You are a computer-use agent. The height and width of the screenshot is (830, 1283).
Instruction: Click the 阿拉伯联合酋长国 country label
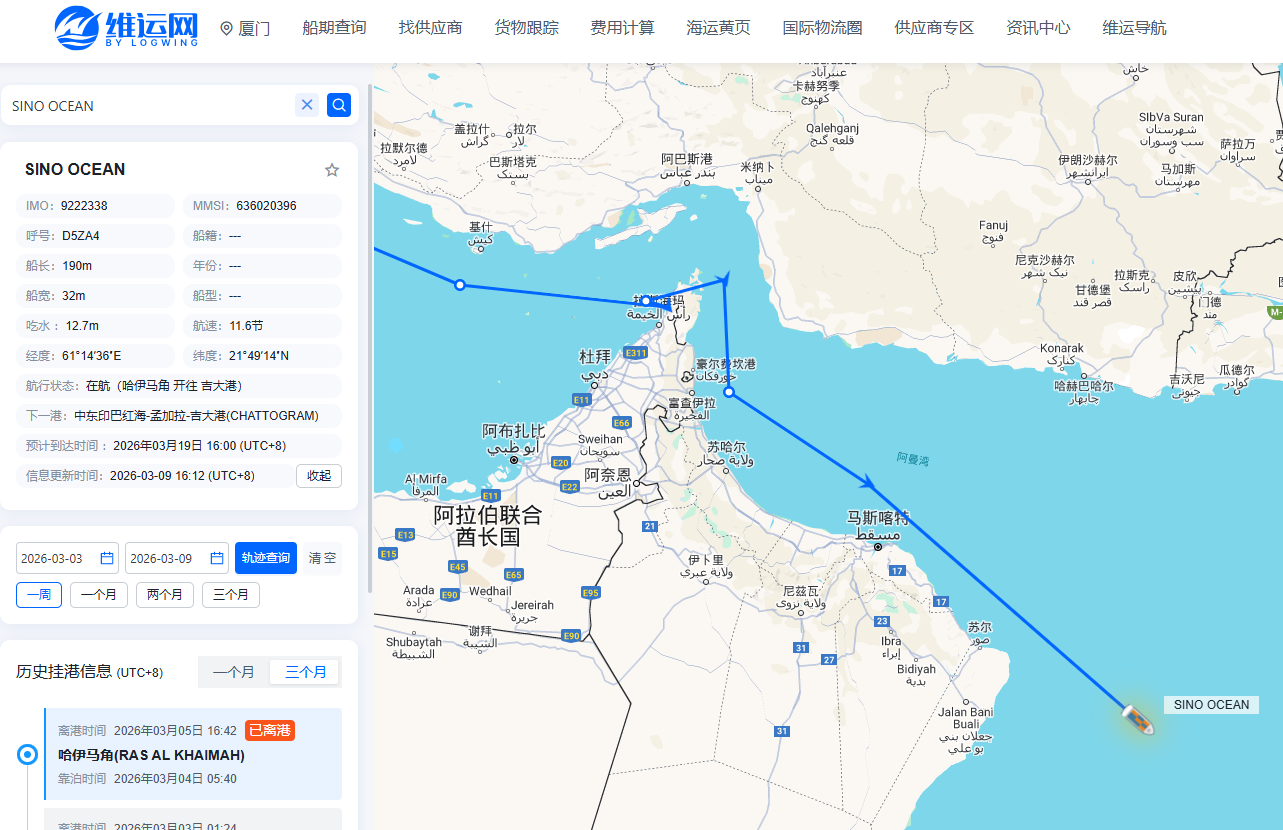pos(488,525)
